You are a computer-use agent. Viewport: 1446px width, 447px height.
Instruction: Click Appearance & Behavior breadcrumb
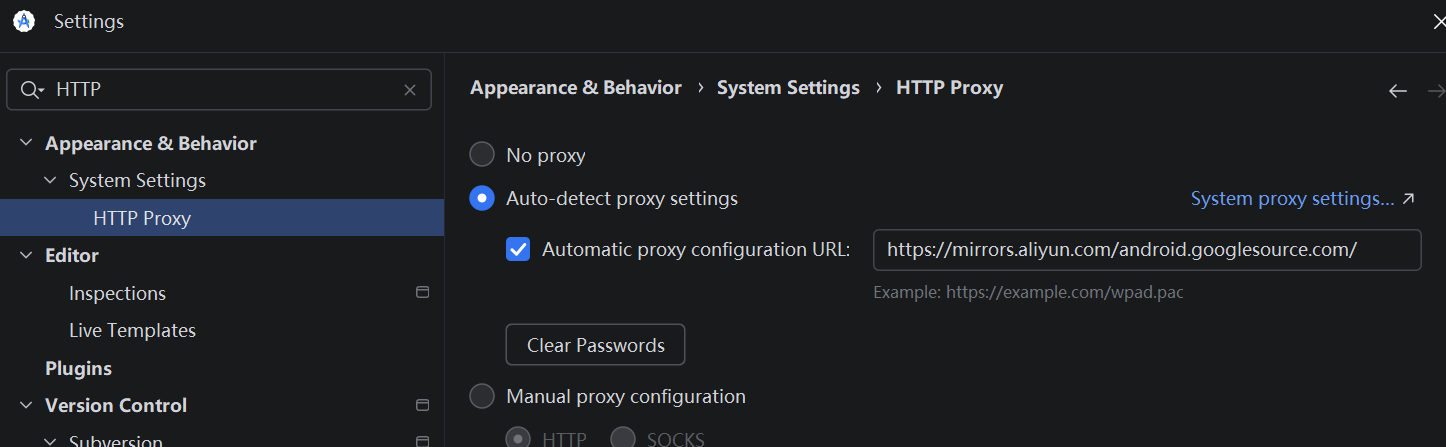[576, 88]
